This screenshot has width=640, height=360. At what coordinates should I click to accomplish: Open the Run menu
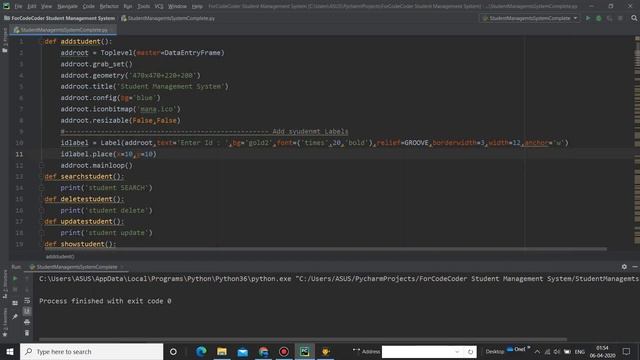tap(128, 7)
